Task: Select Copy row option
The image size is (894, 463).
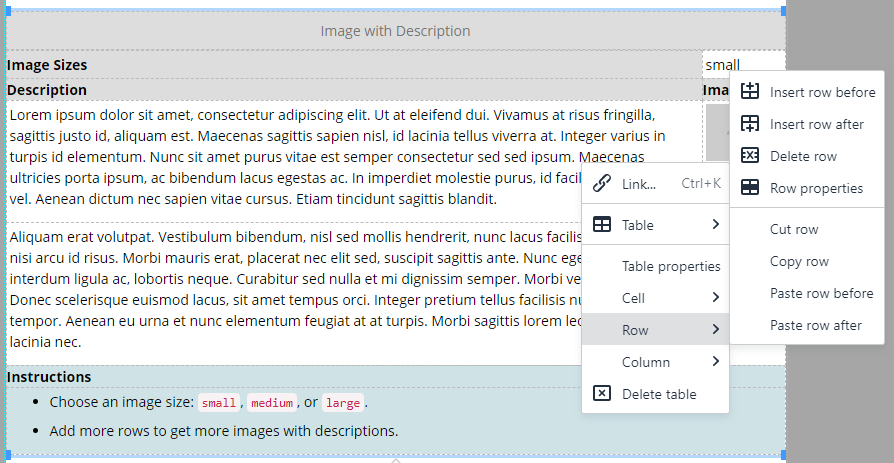Action: click(x=799, y=261)
